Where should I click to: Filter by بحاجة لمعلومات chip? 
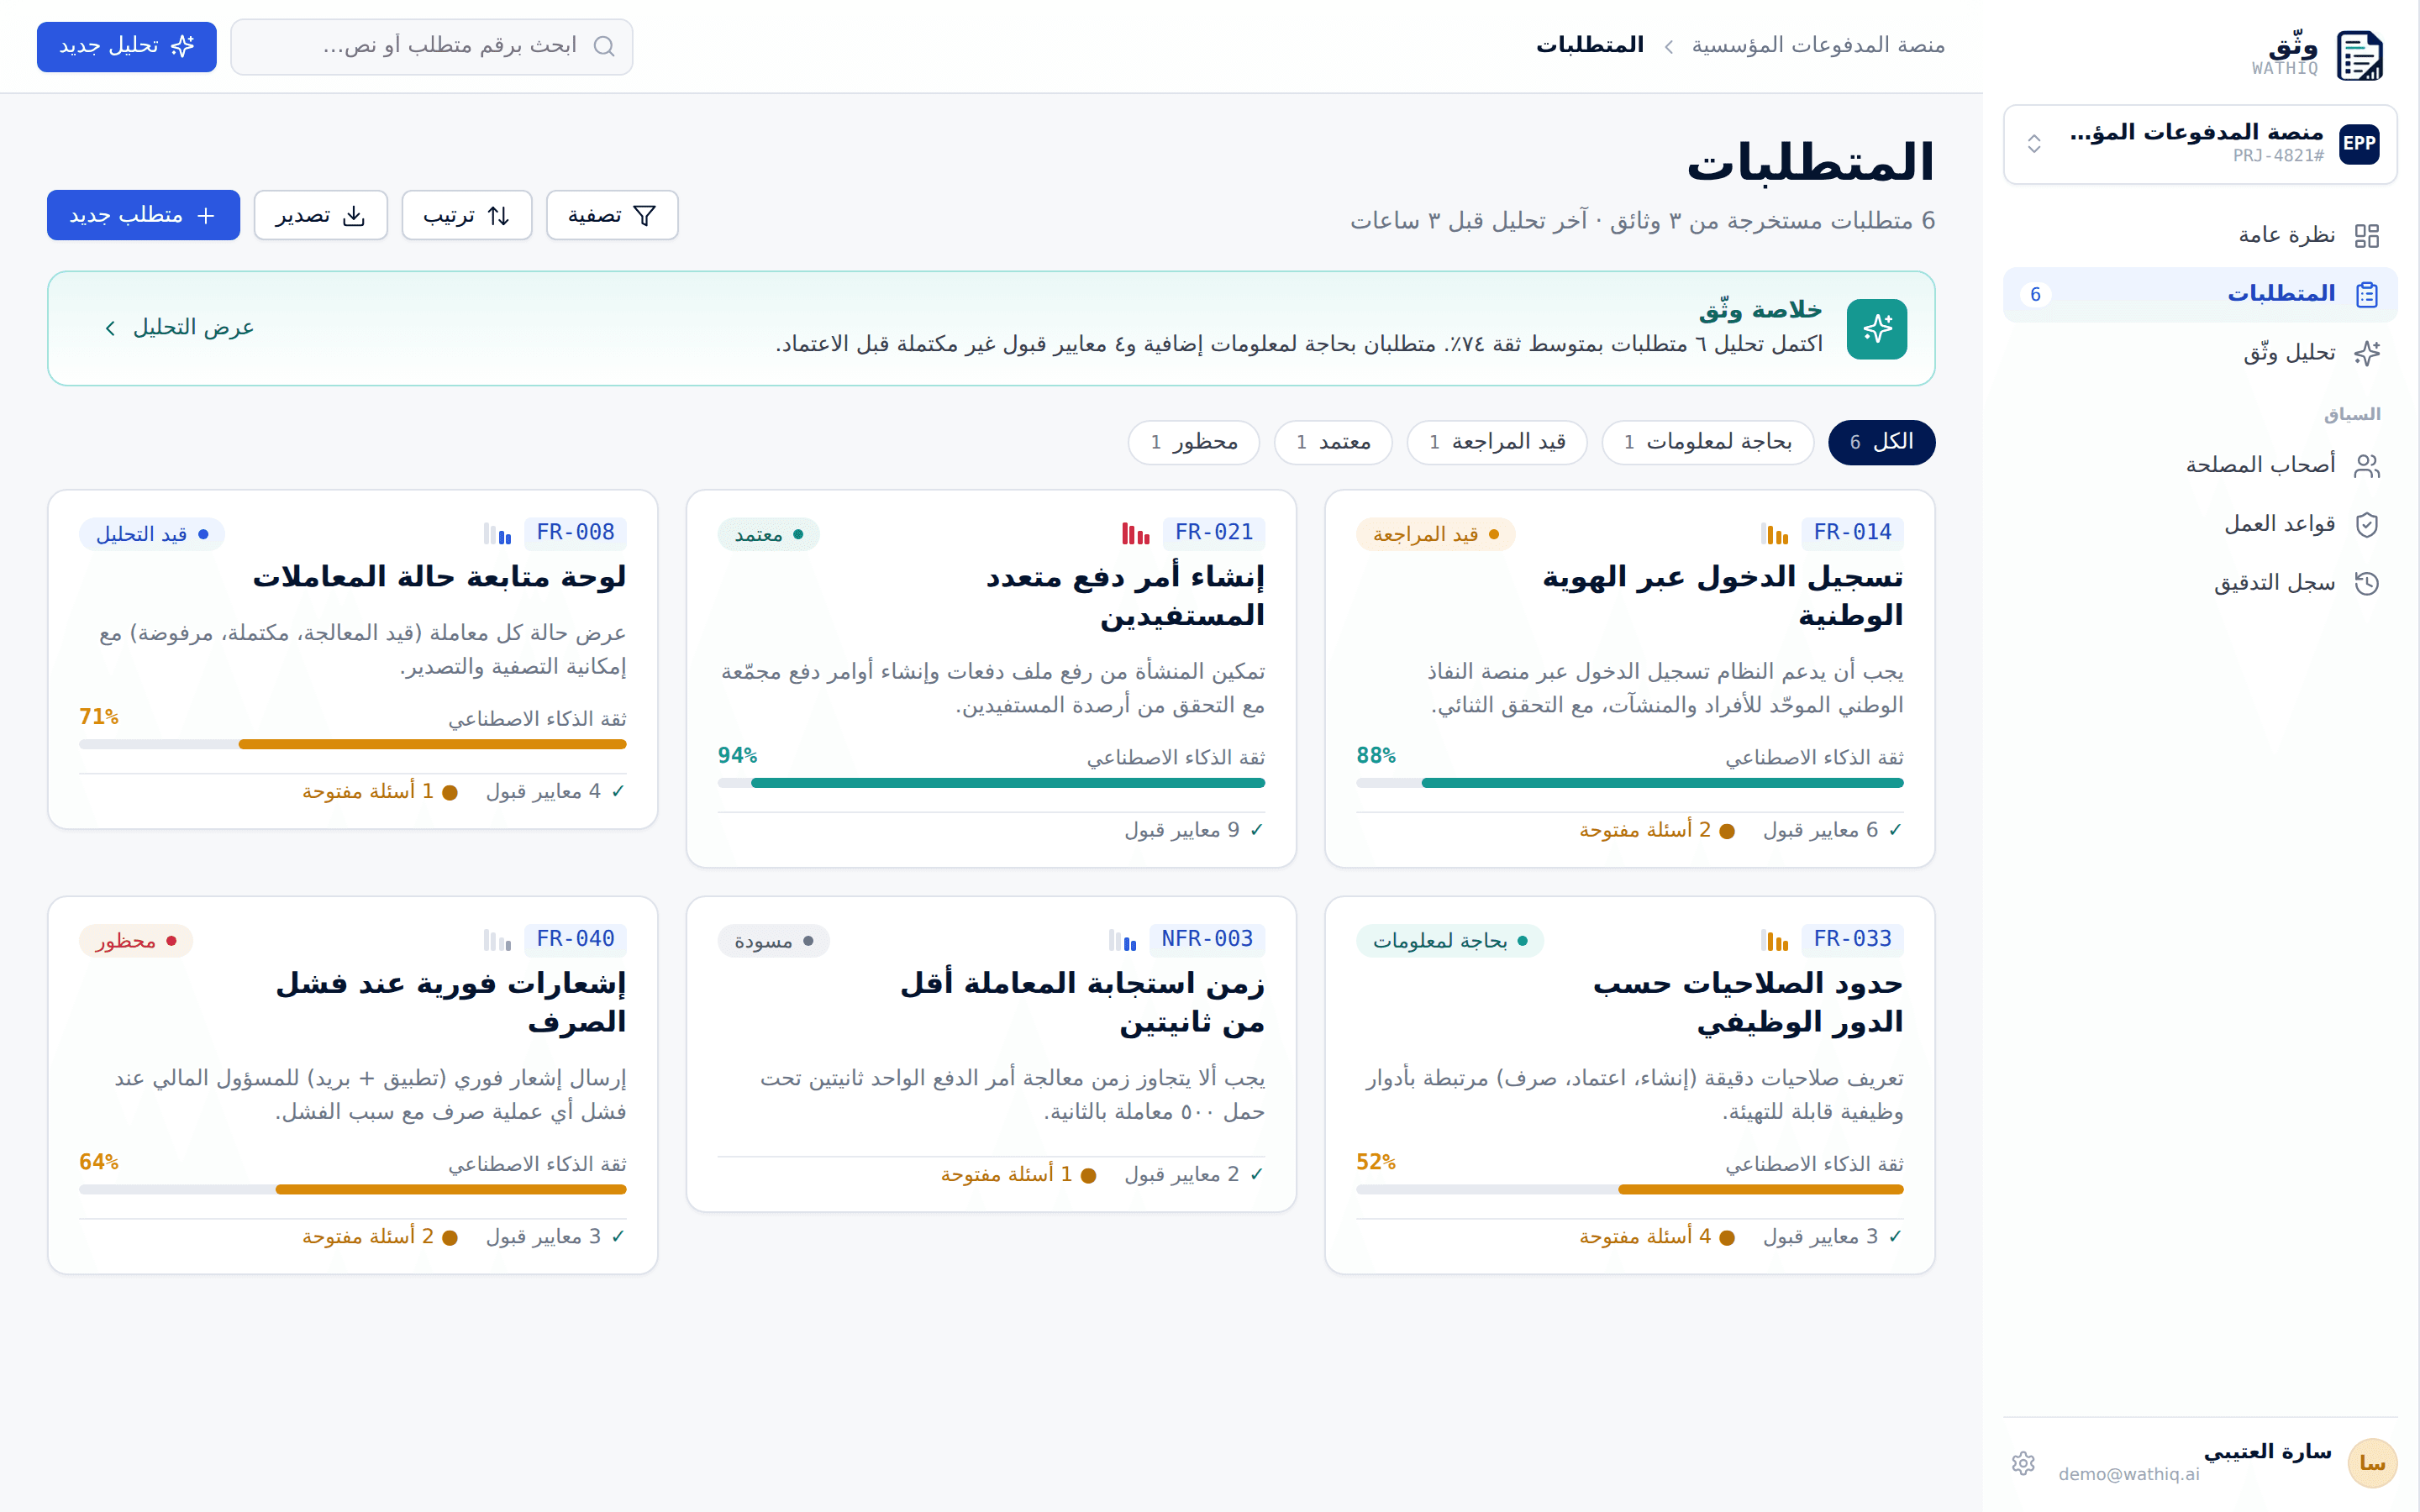tap(1707, 442)
